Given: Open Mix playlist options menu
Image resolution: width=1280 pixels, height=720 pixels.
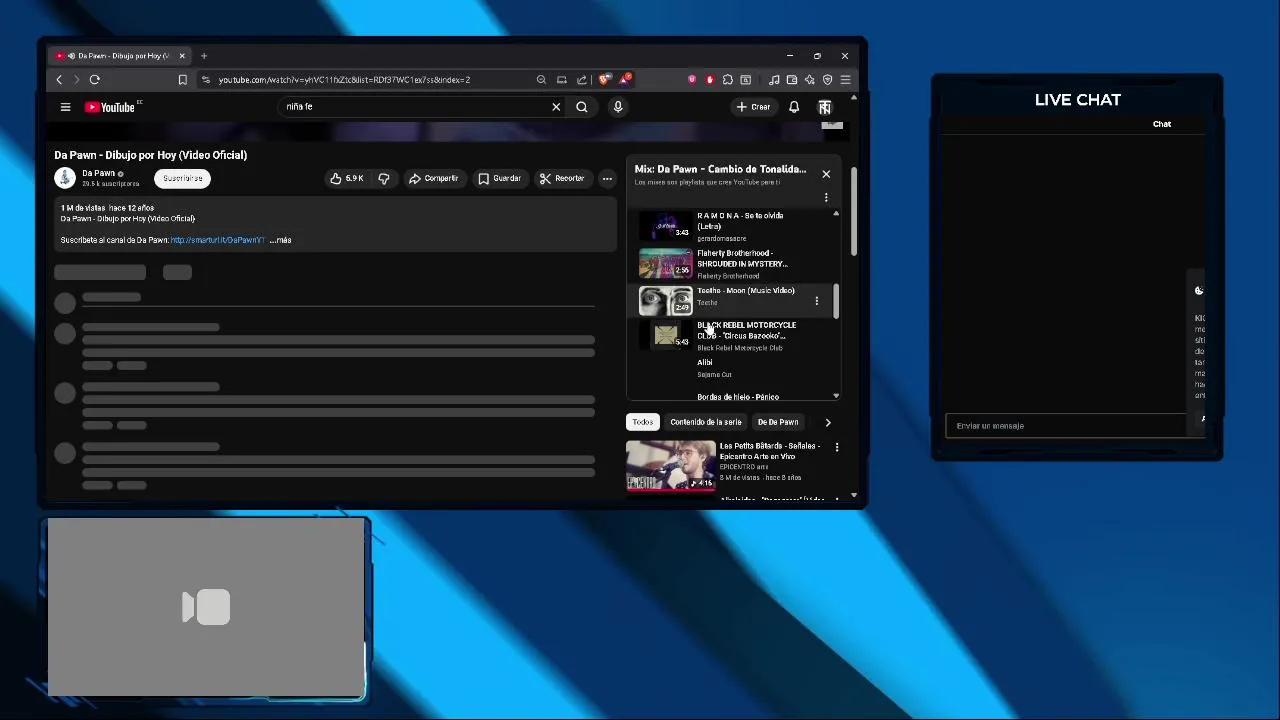Looking at the screenshot, I should coord(826,197).
